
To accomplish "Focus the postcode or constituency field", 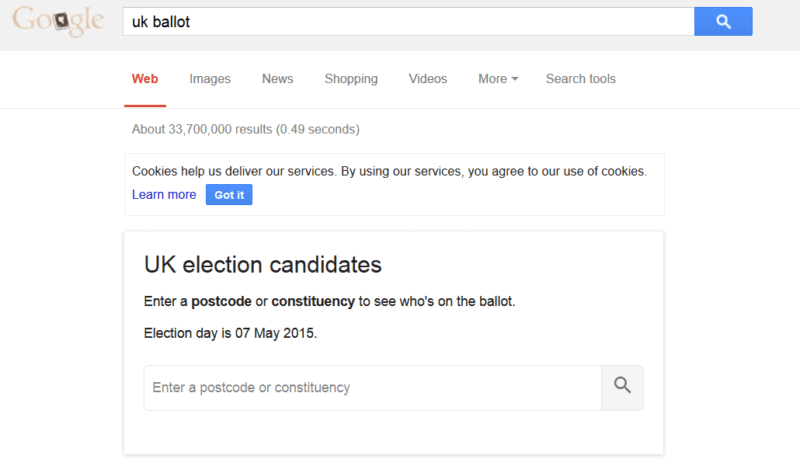I will point(370,387).
